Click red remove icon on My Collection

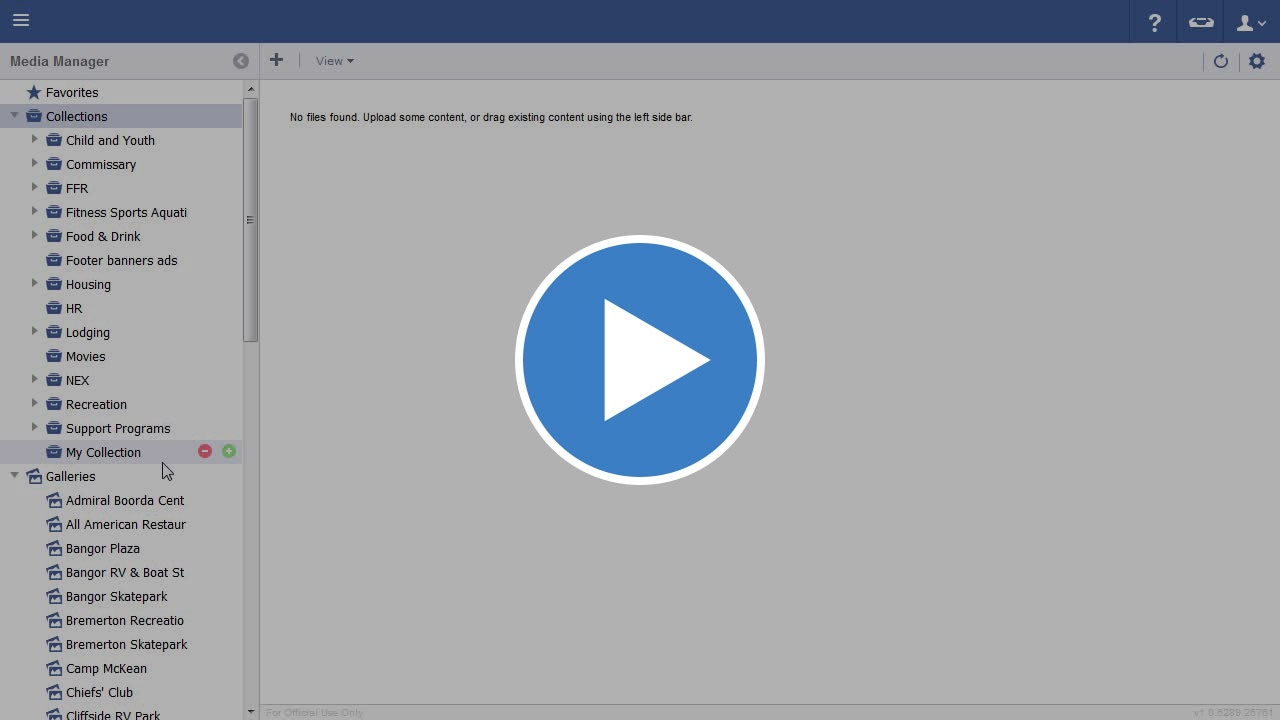[205, 452]
